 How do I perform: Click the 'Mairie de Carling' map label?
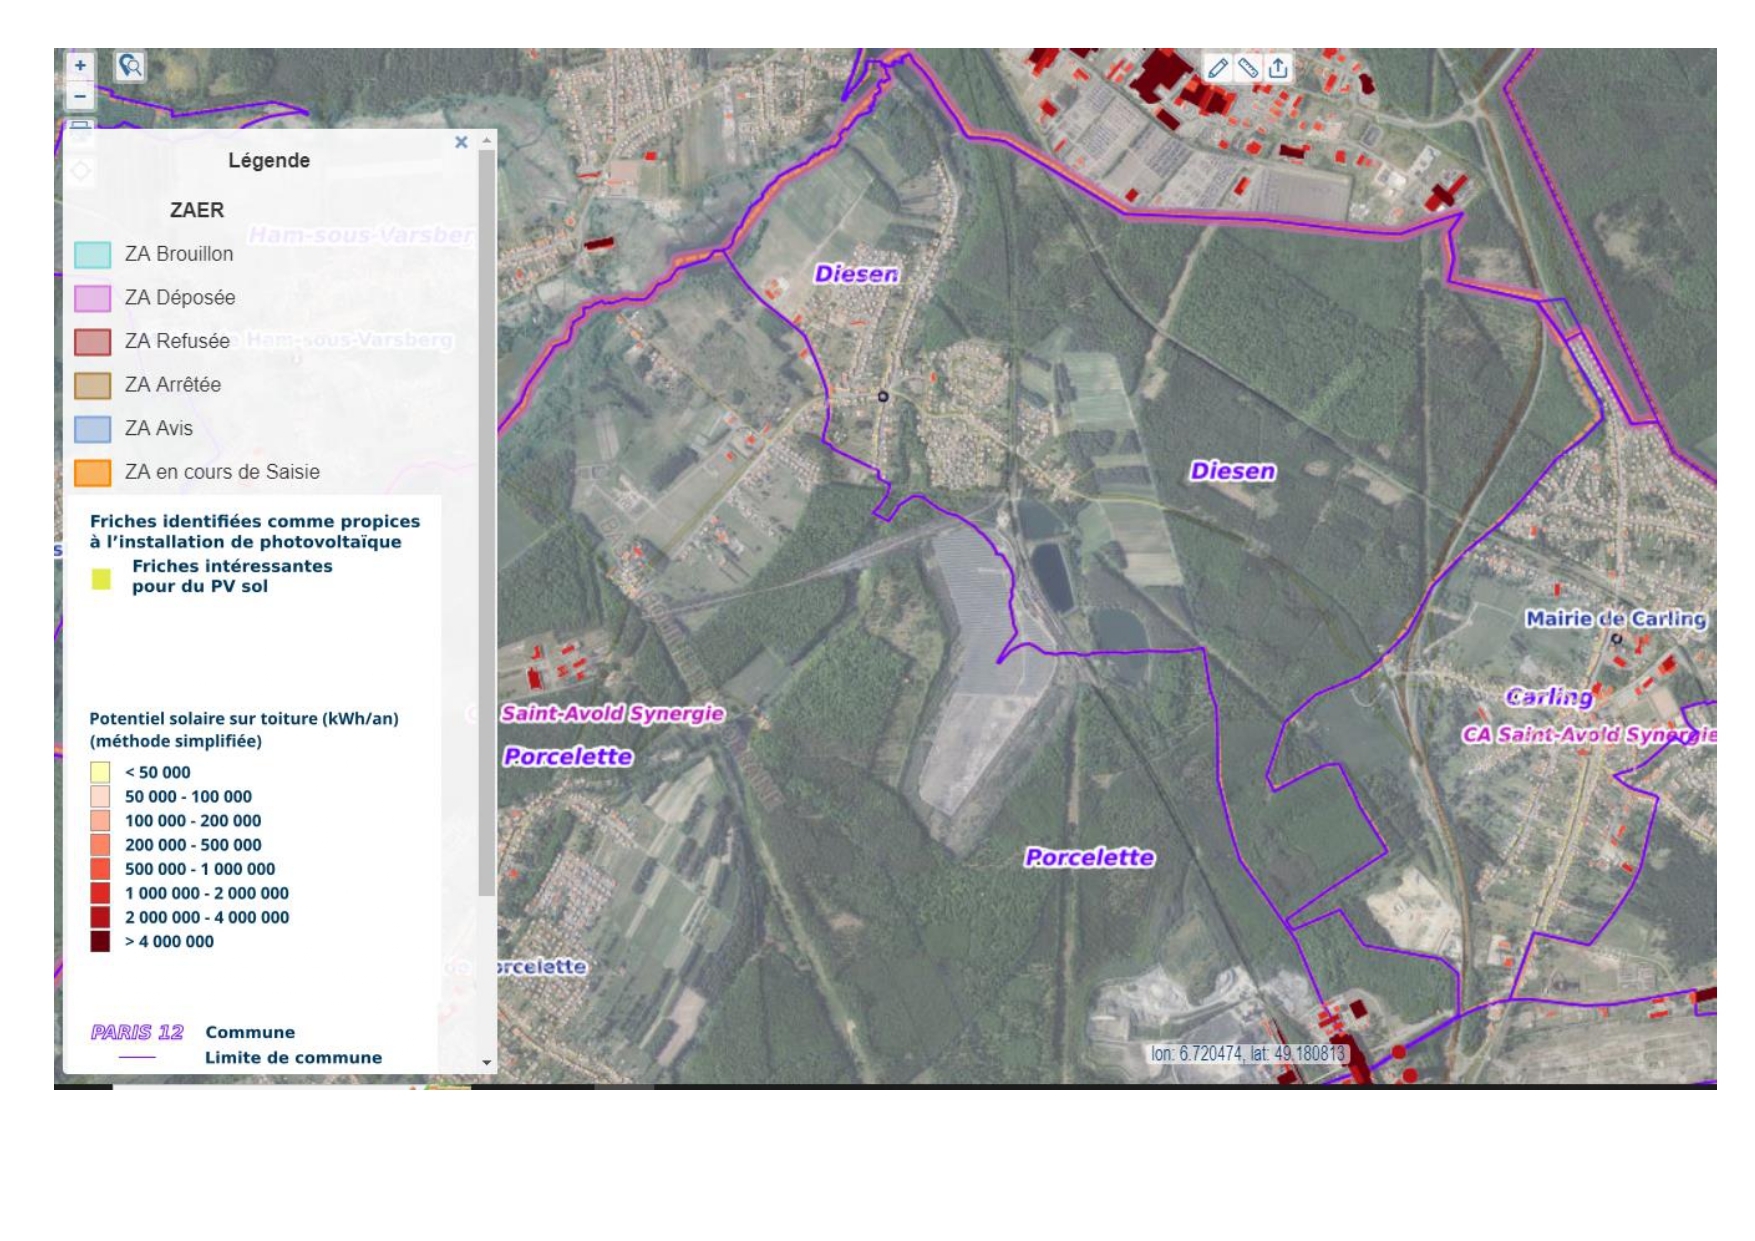click(x=1615, y=619)
